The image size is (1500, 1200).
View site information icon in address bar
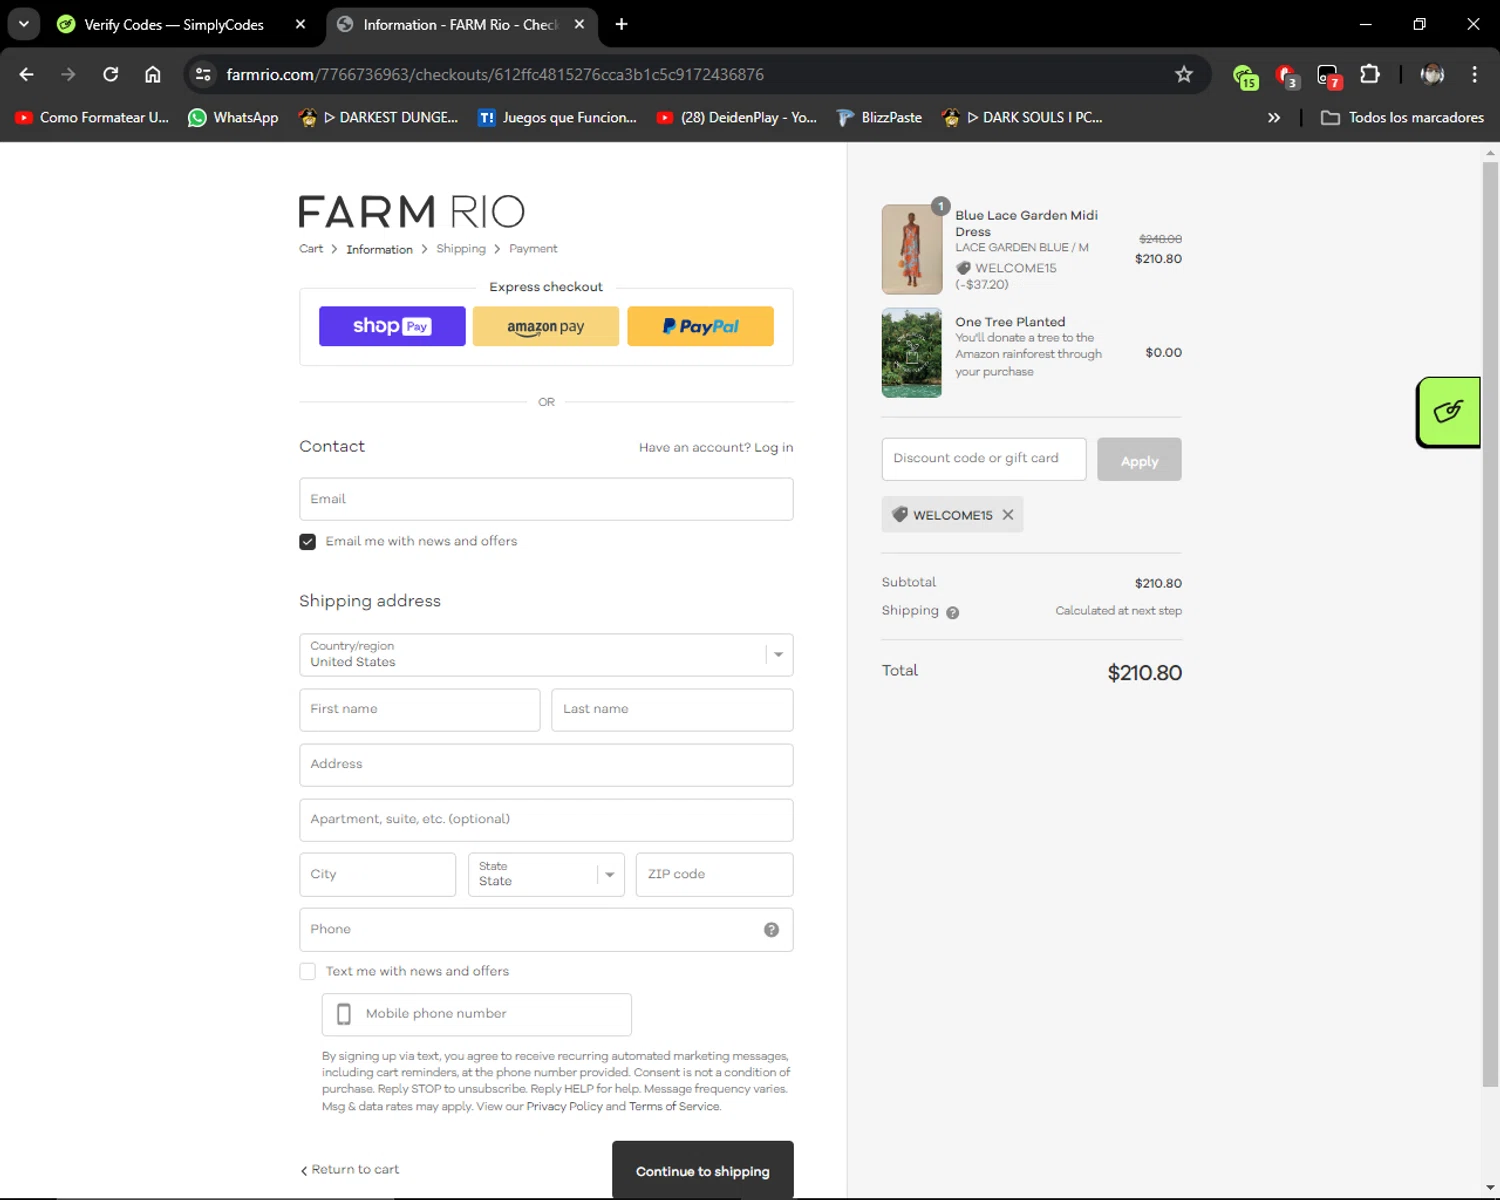[203, 74]
